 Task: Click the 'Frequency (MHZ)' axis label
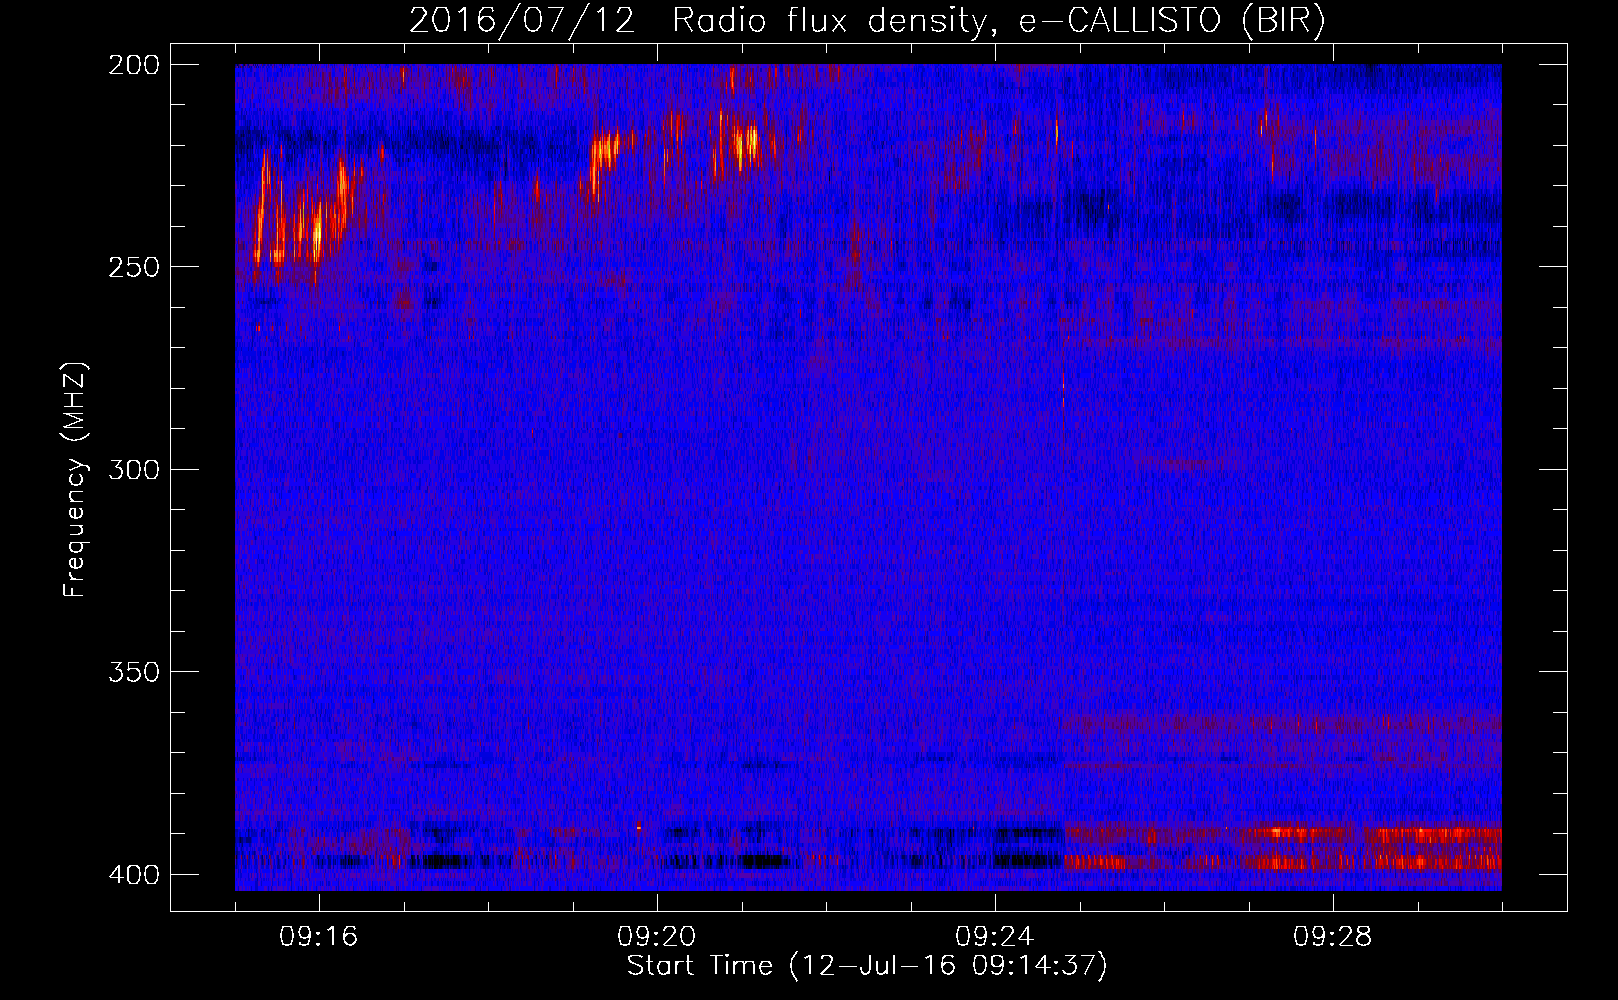pos(75,480)
